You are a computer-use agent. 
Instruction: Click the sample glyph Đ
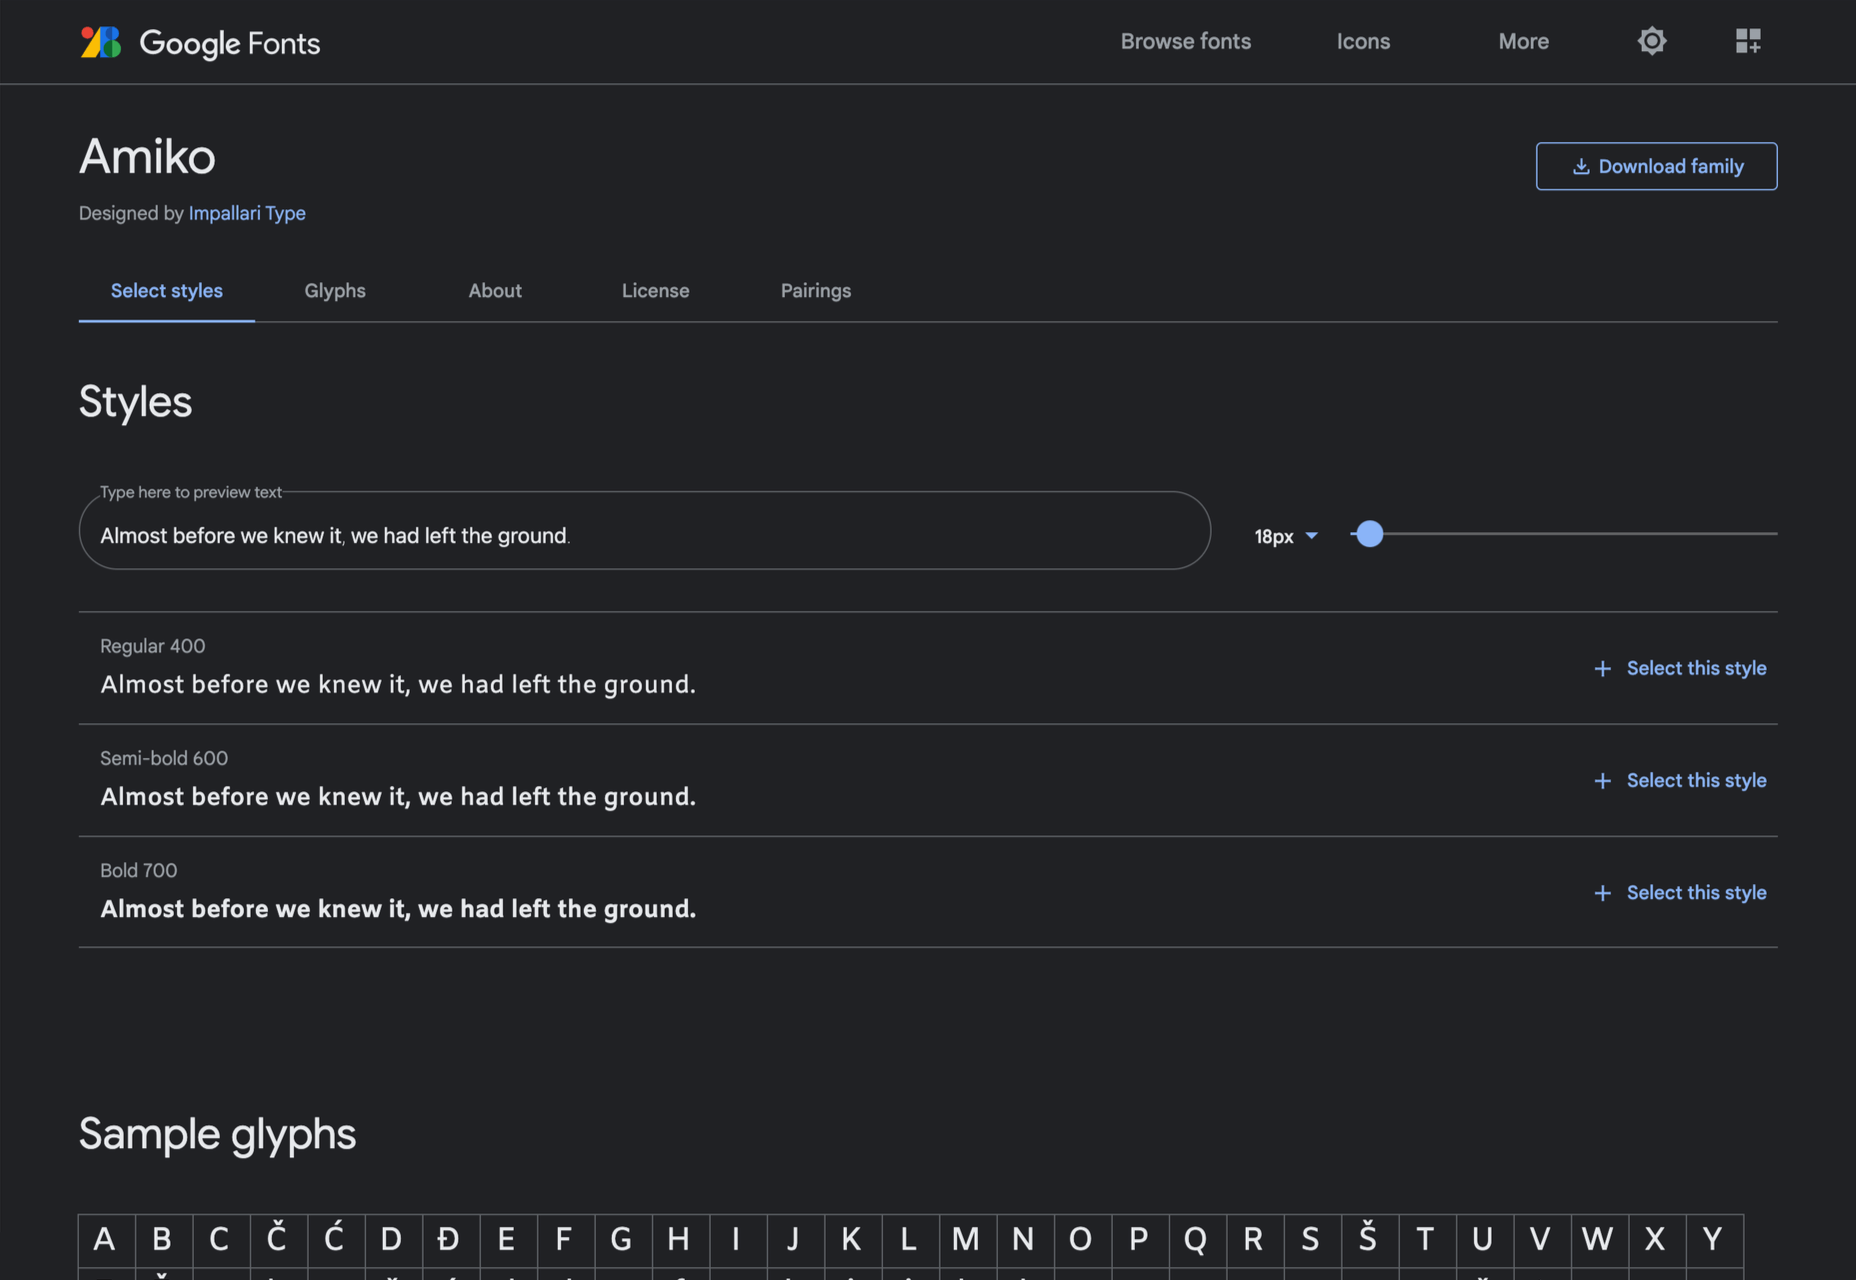[451, 1241]
